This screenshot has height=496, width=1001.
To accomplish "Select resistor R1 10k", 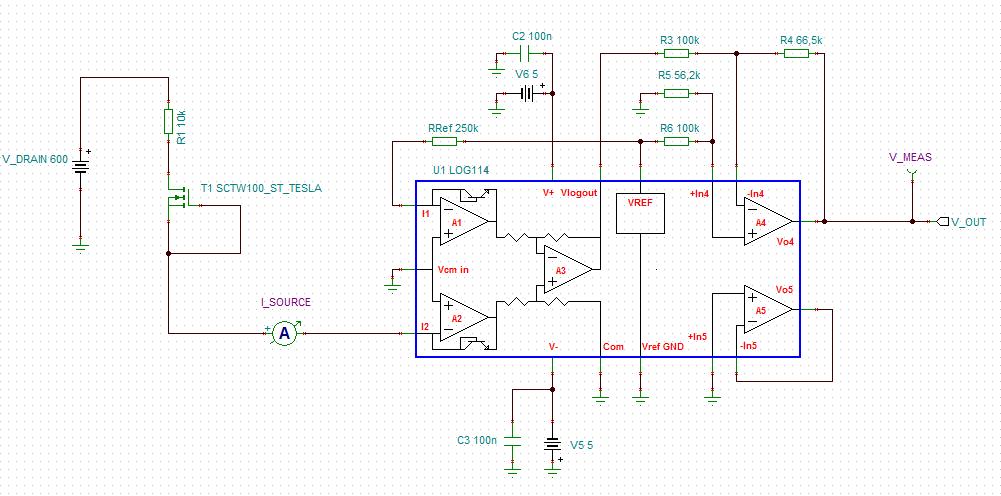I will [168, 121].
